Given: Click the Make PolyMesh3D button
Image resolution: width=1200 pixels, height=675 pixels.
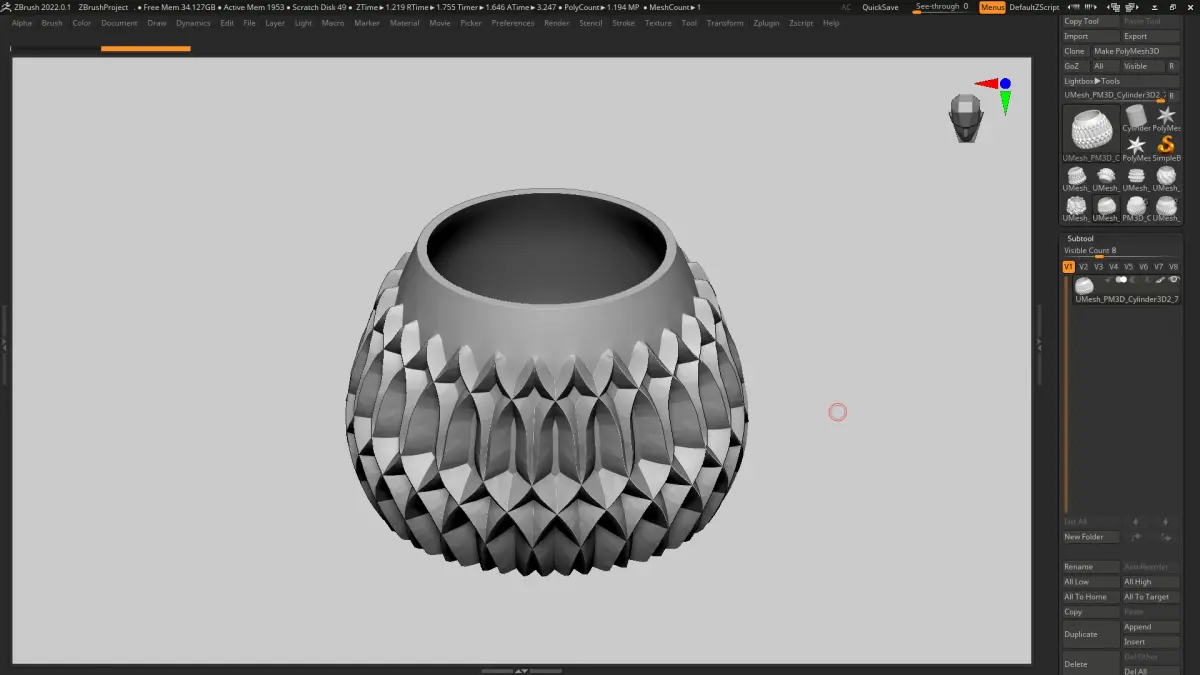Looking at the screenshot, I should 1135,51.
